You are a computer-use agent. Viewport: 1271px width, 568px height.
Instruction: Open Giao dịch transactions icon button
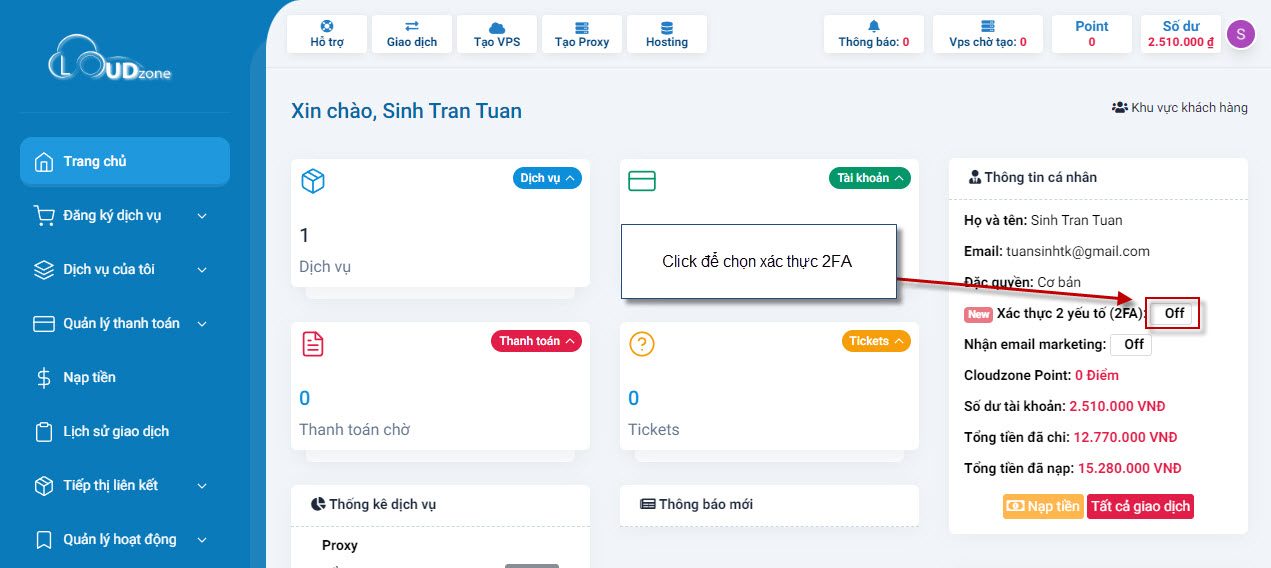coord(412,27)
